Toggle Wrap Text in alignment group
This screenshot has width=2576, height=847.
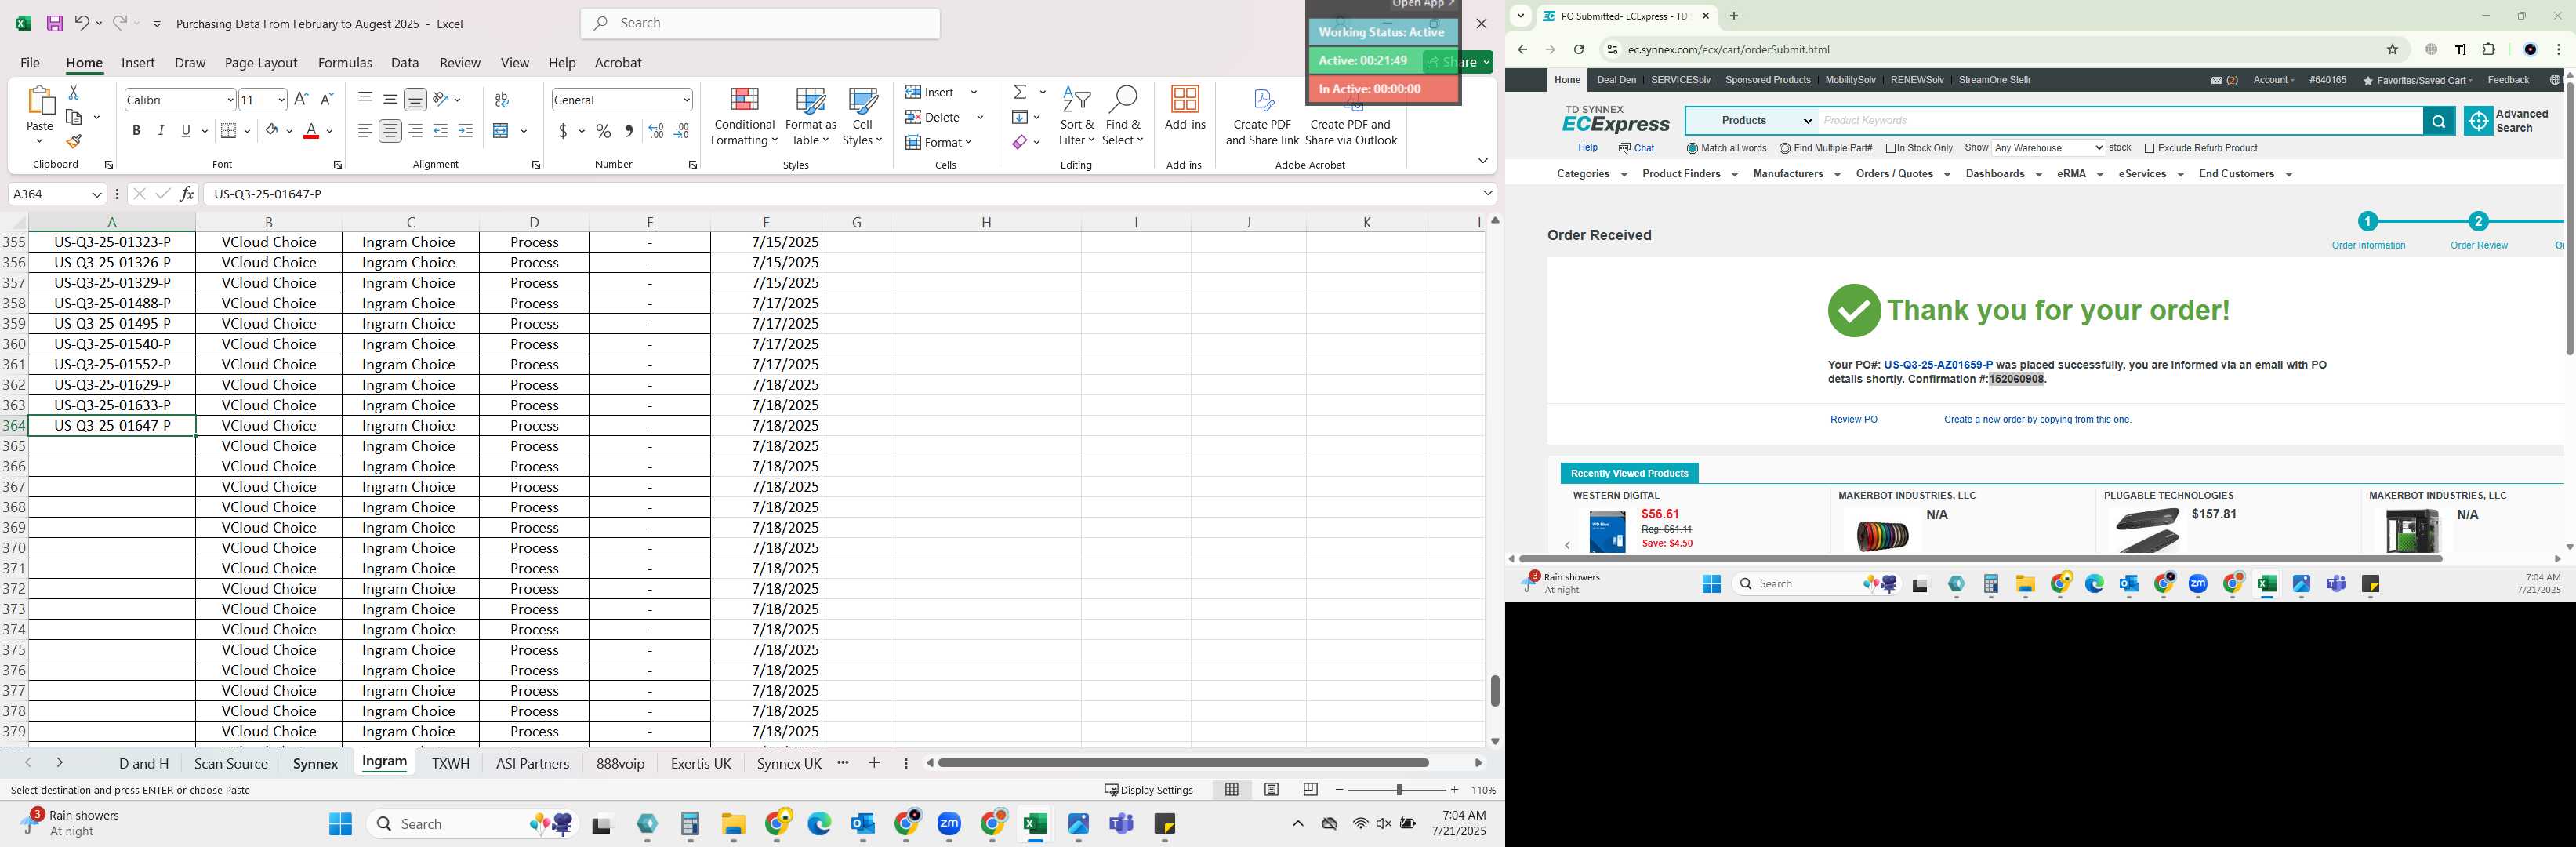coord(502,99)
